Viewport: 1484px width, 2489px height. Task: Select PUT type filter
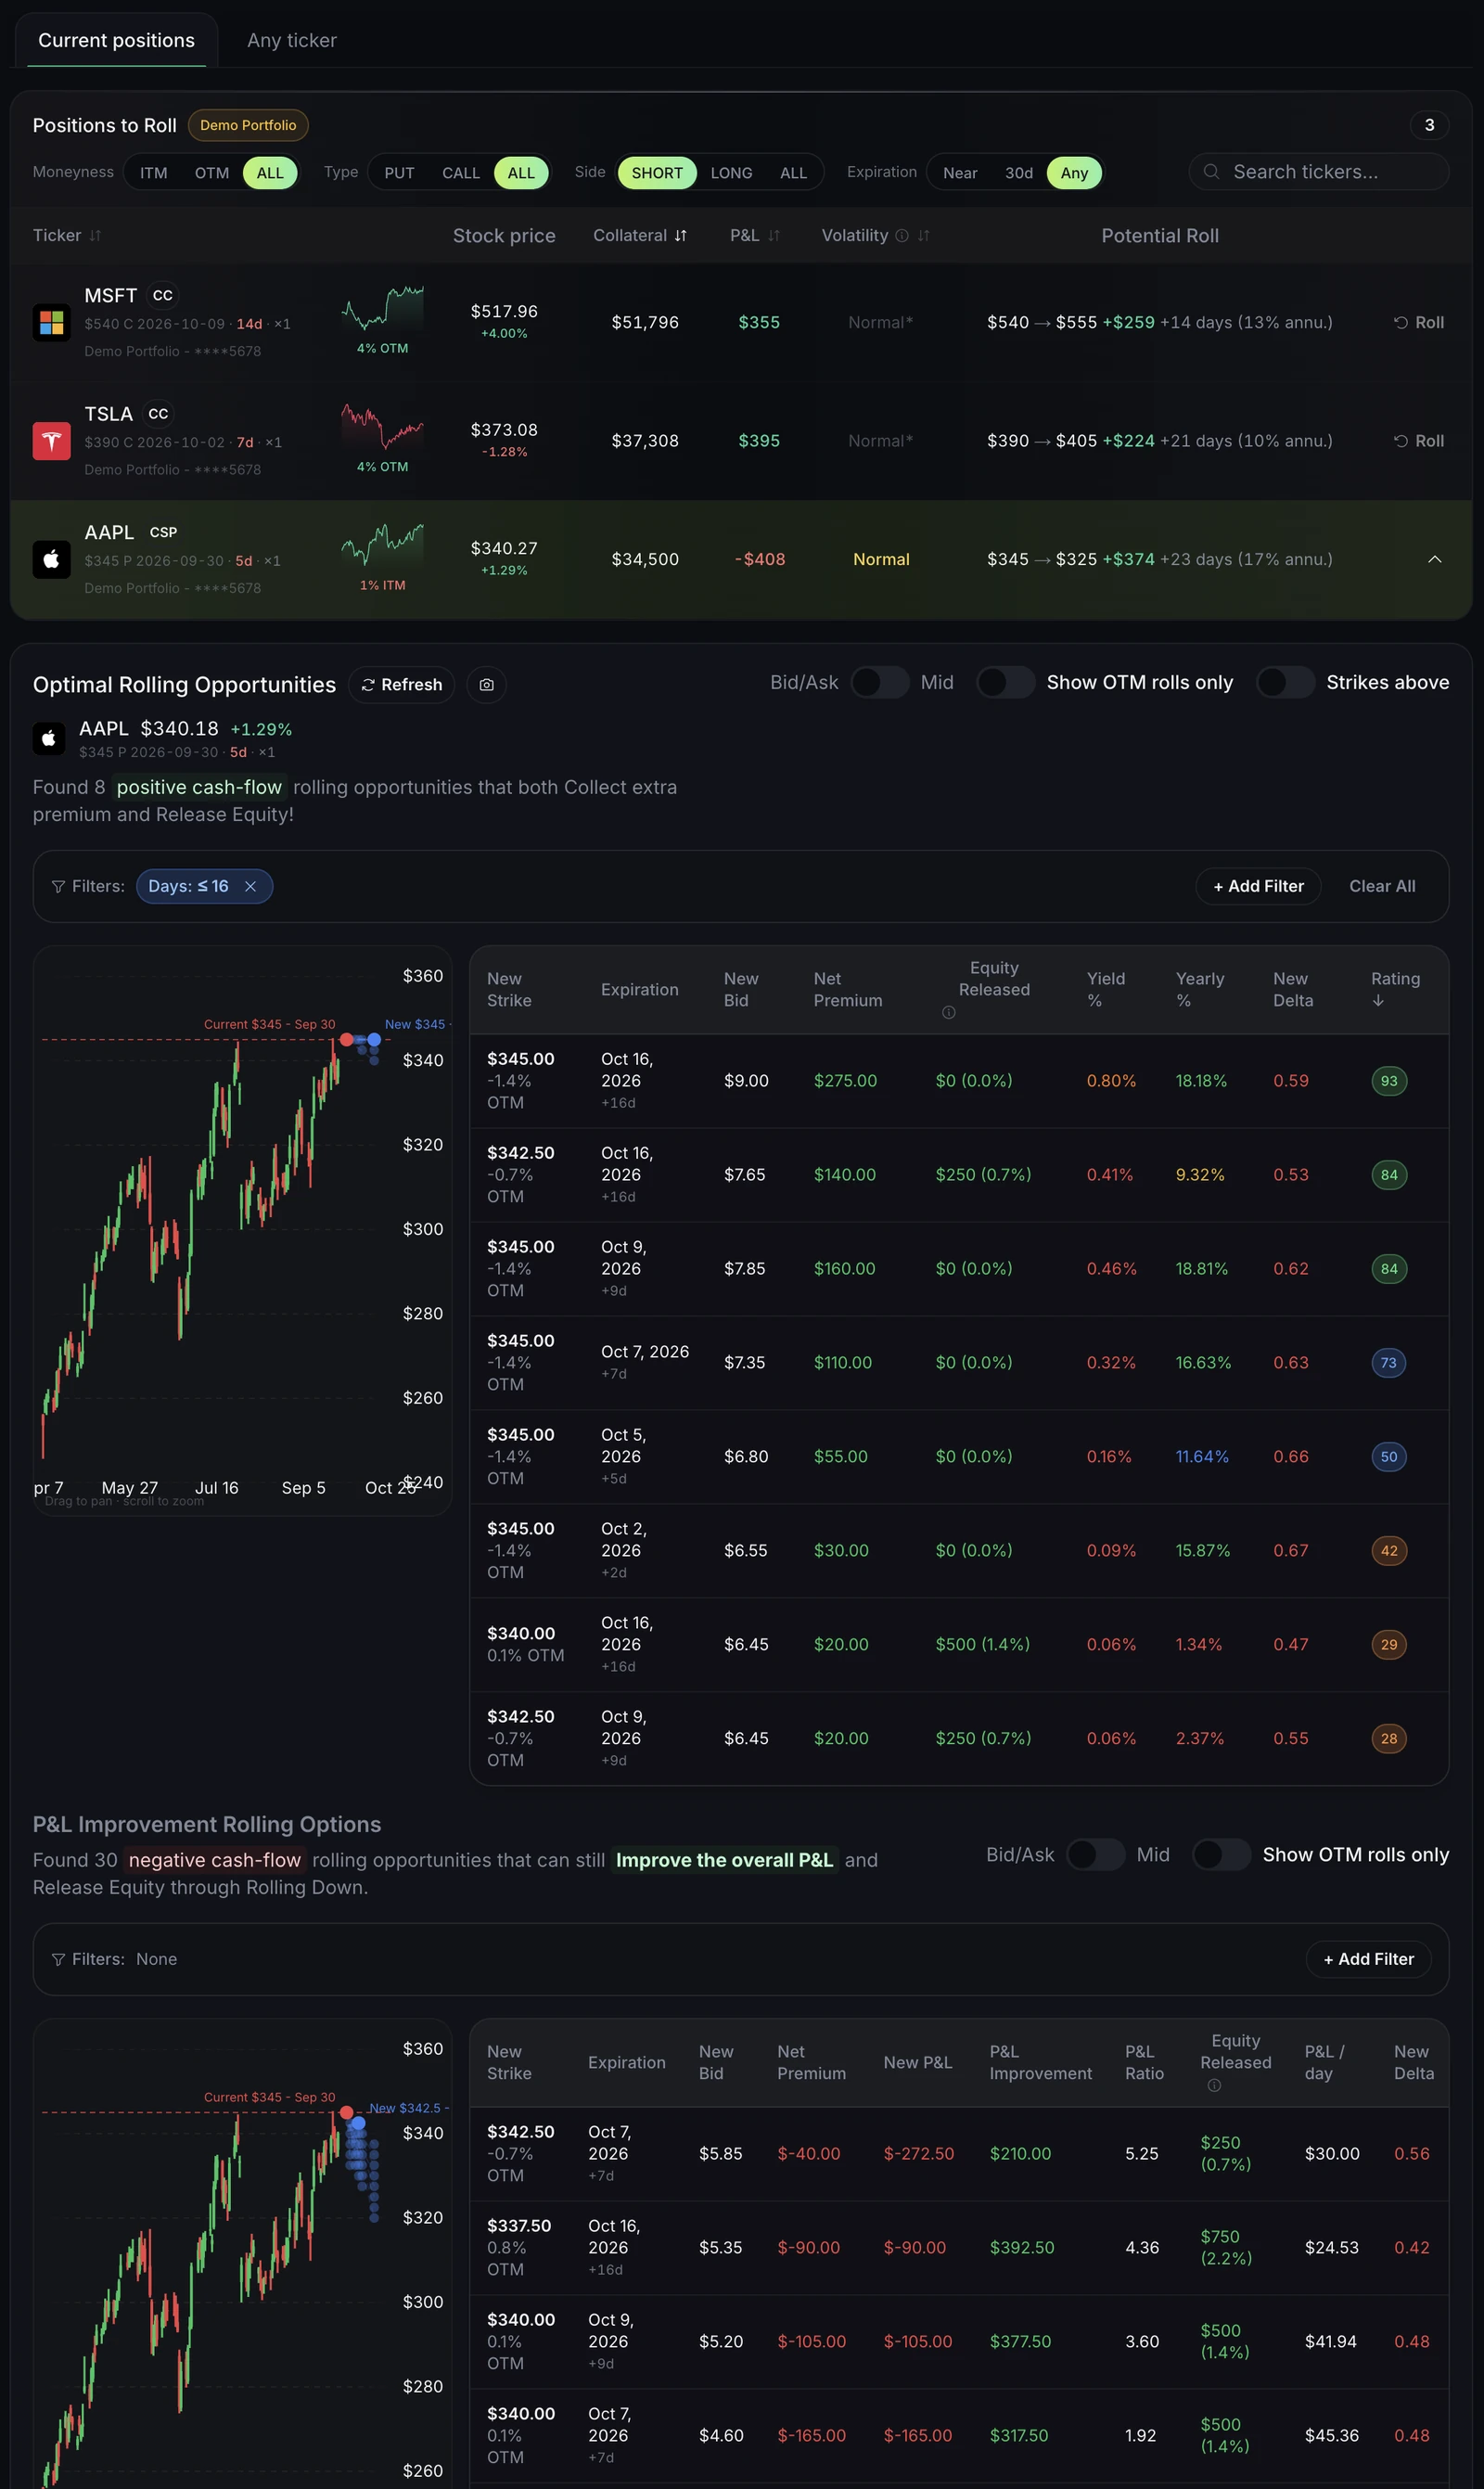pyautogui.click(x=399, y=173)
